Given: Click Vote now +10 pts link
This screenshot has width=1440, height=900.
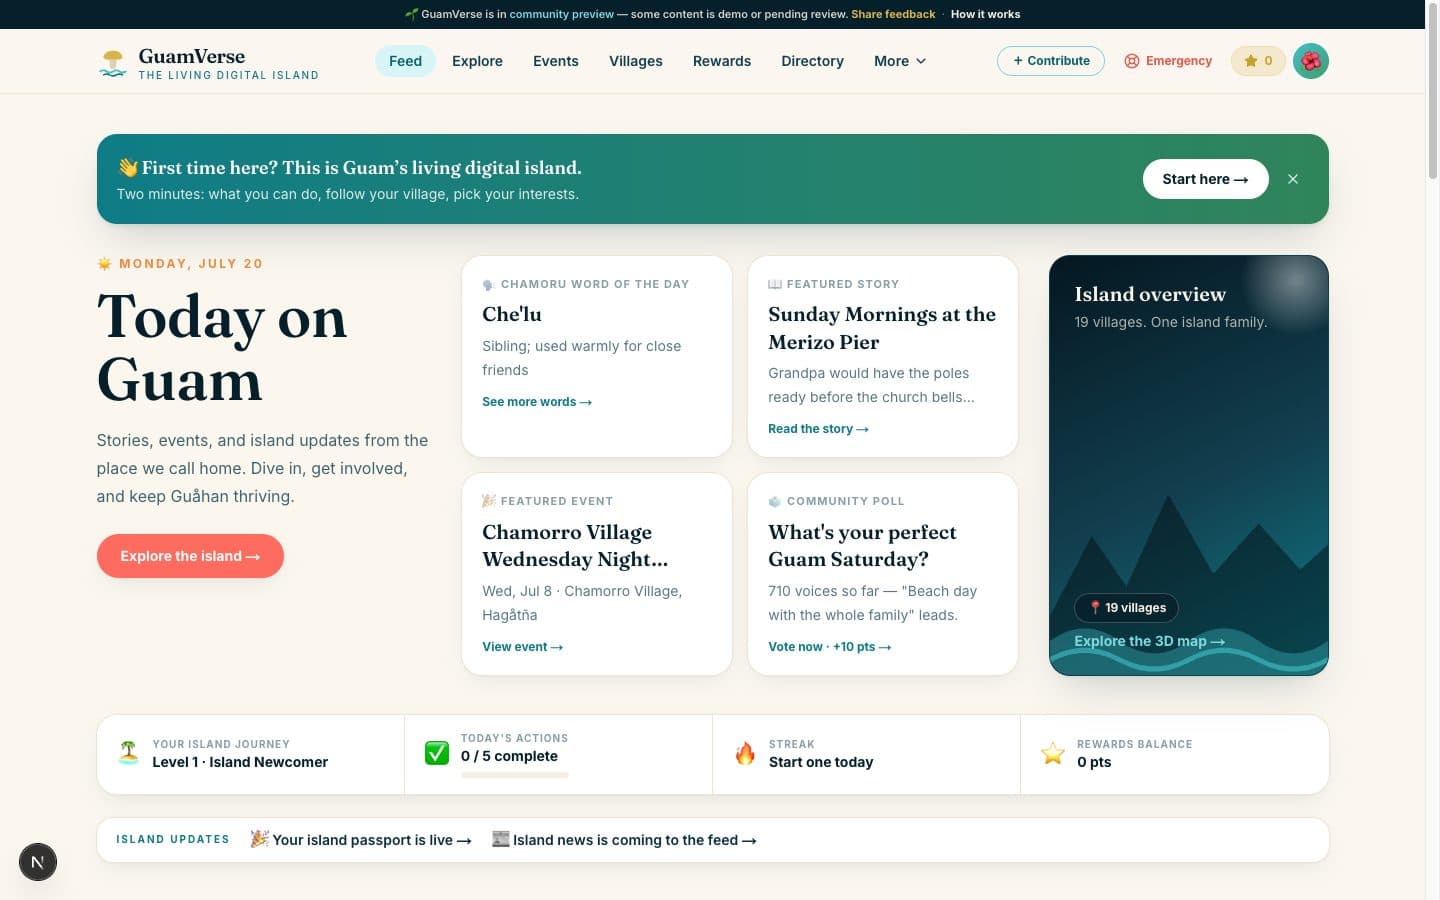Looking at the screenshot, I should click(x=829, y=647).
